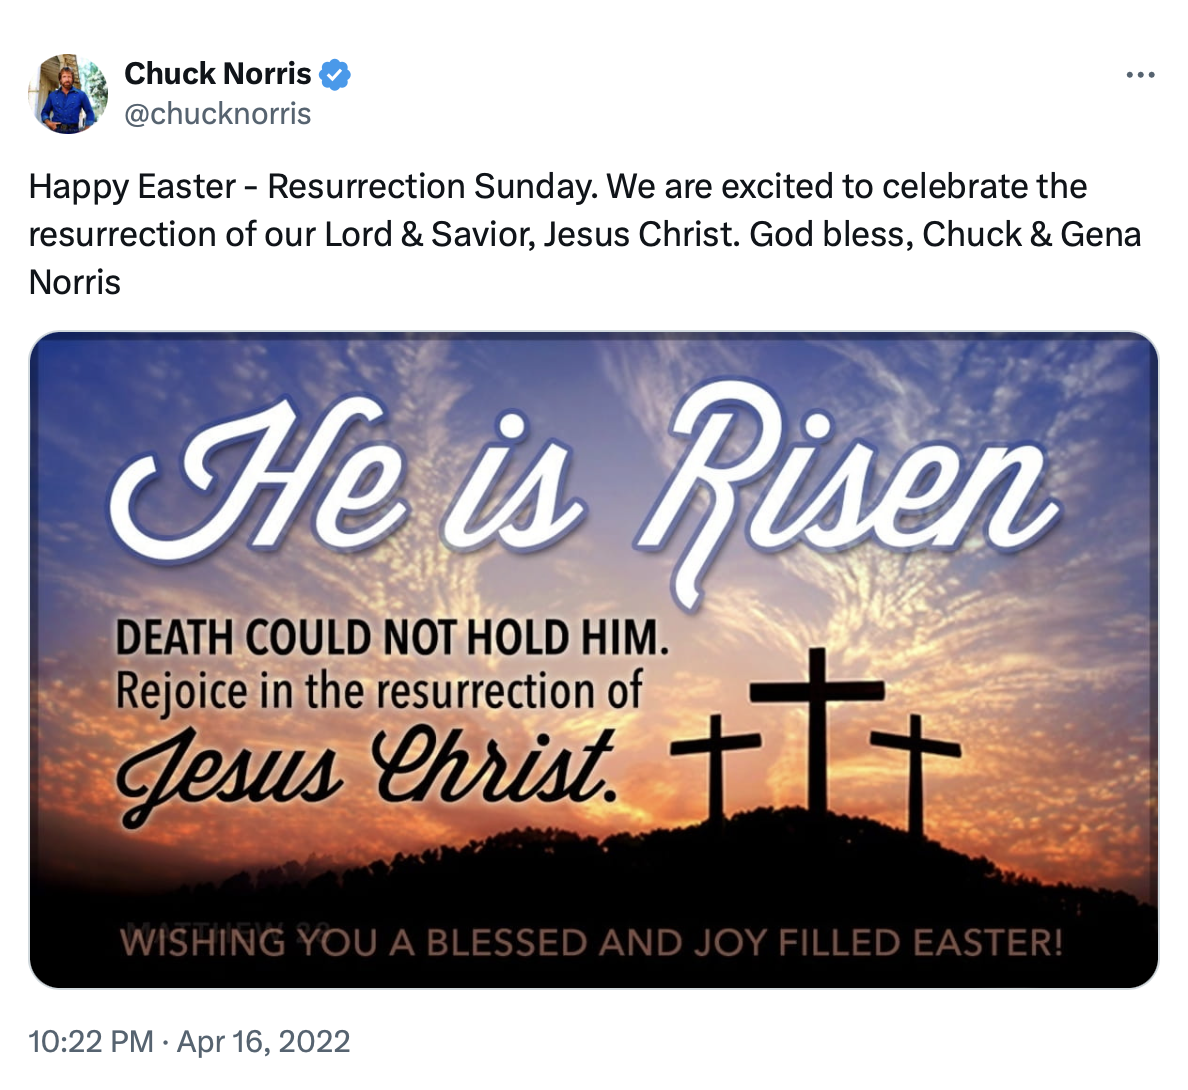Click the tall center cross in the image

tap(817, 730)
